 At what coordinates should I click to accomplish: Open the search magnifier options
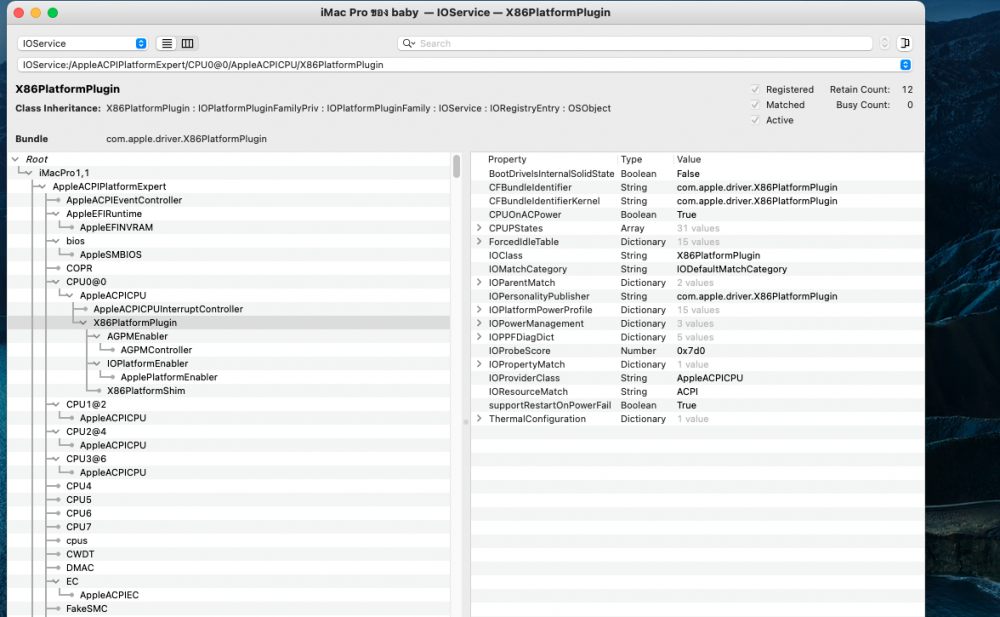pyautogui.click(x=409, y=43)
